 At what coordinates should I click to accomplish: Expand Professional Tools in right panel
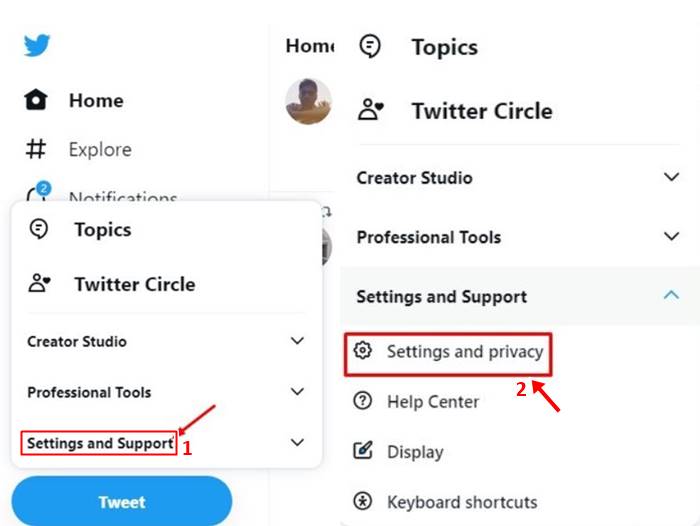[671, 237]
